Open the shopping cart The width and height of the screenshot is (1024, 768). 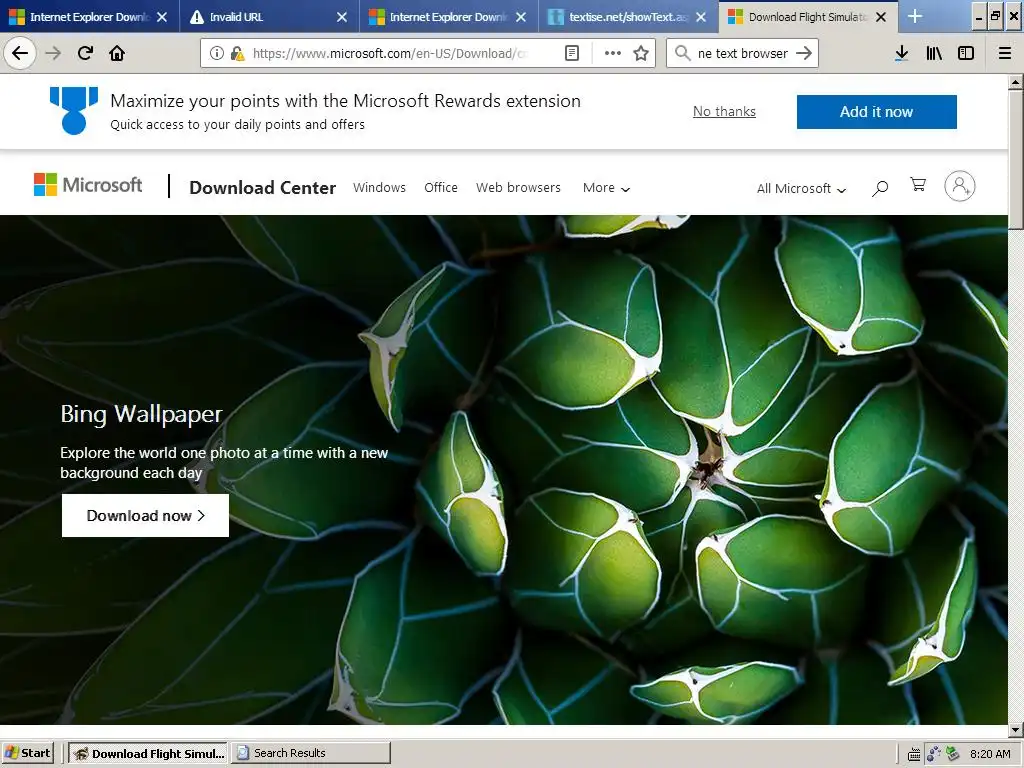click(918, 185)
